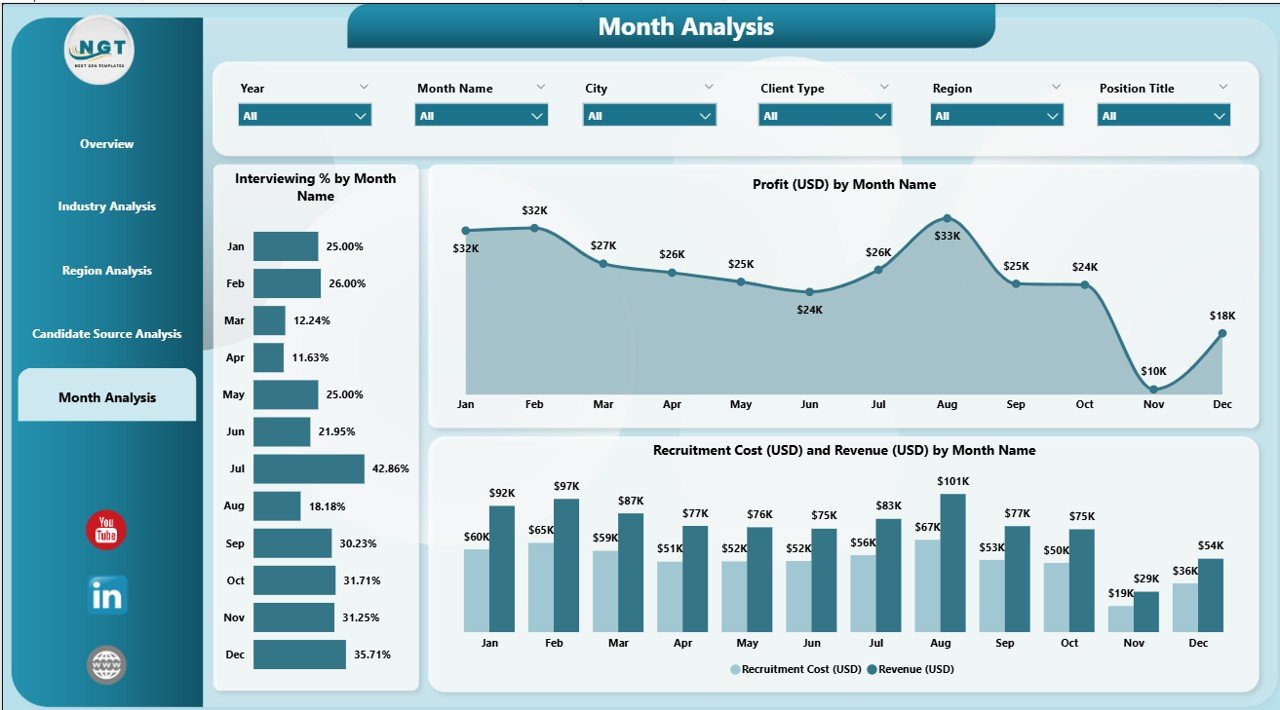The height and width of the screenshot is (710, 1280).
Task: Select the website globe icon
Action: click(x=105, y=665)
